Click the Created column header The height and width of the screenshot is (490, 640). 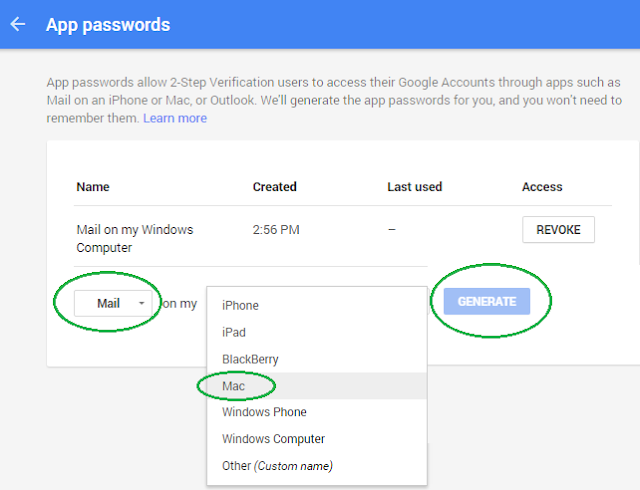pyautogui.click(x=274, y=187)
